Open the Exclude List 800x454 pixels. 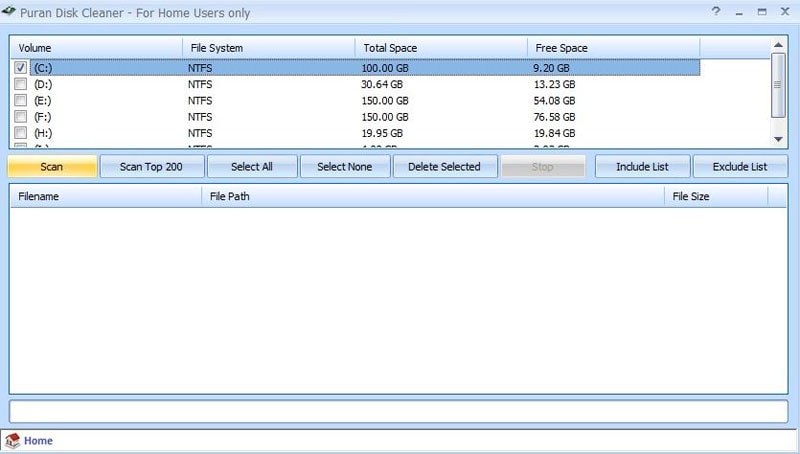pyautogui.click(x=740, y=167)
